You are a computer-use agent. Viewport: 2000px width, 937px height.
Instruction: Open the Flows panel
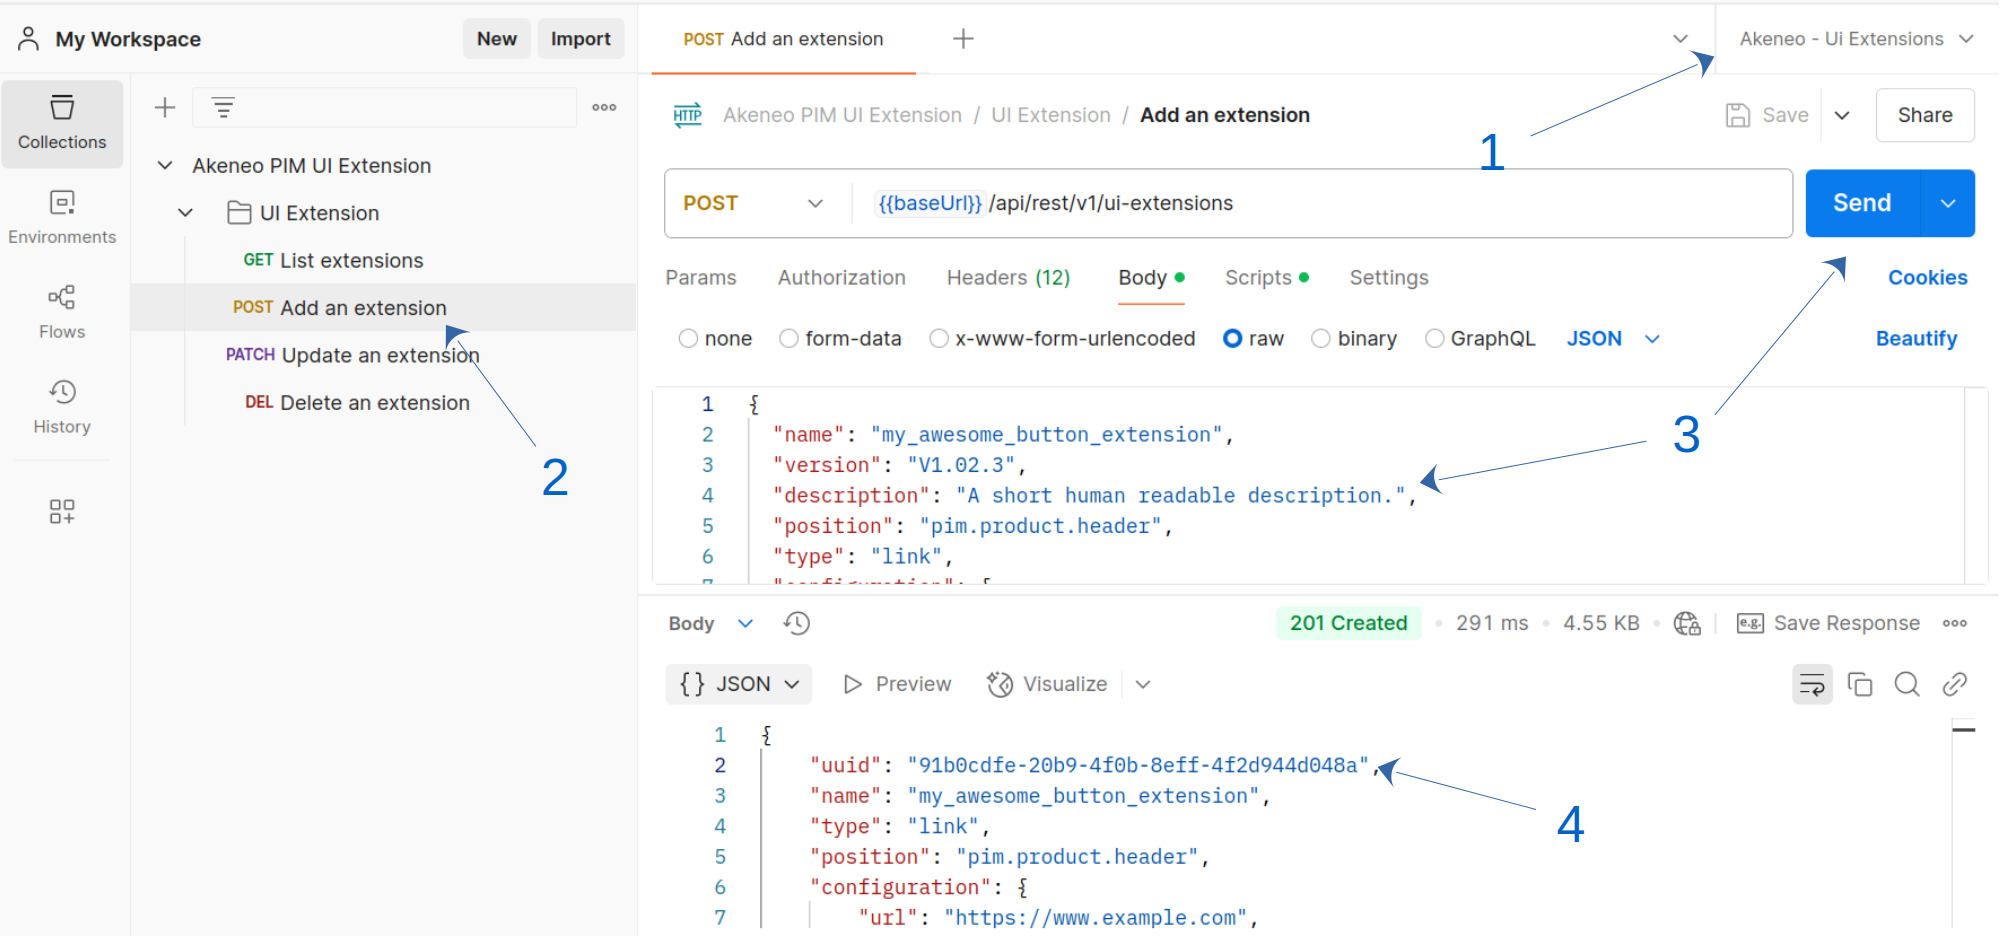[62, 310]
